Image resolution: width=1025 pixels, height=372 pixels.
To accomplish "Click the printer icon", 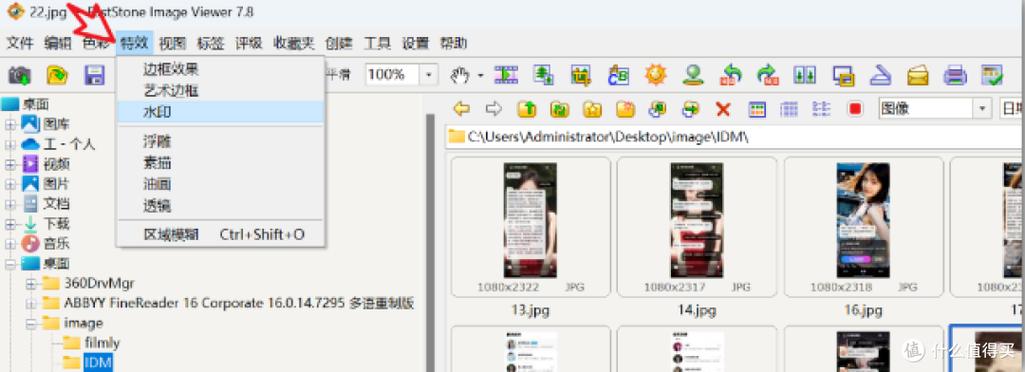I will (x=955, y=75).
